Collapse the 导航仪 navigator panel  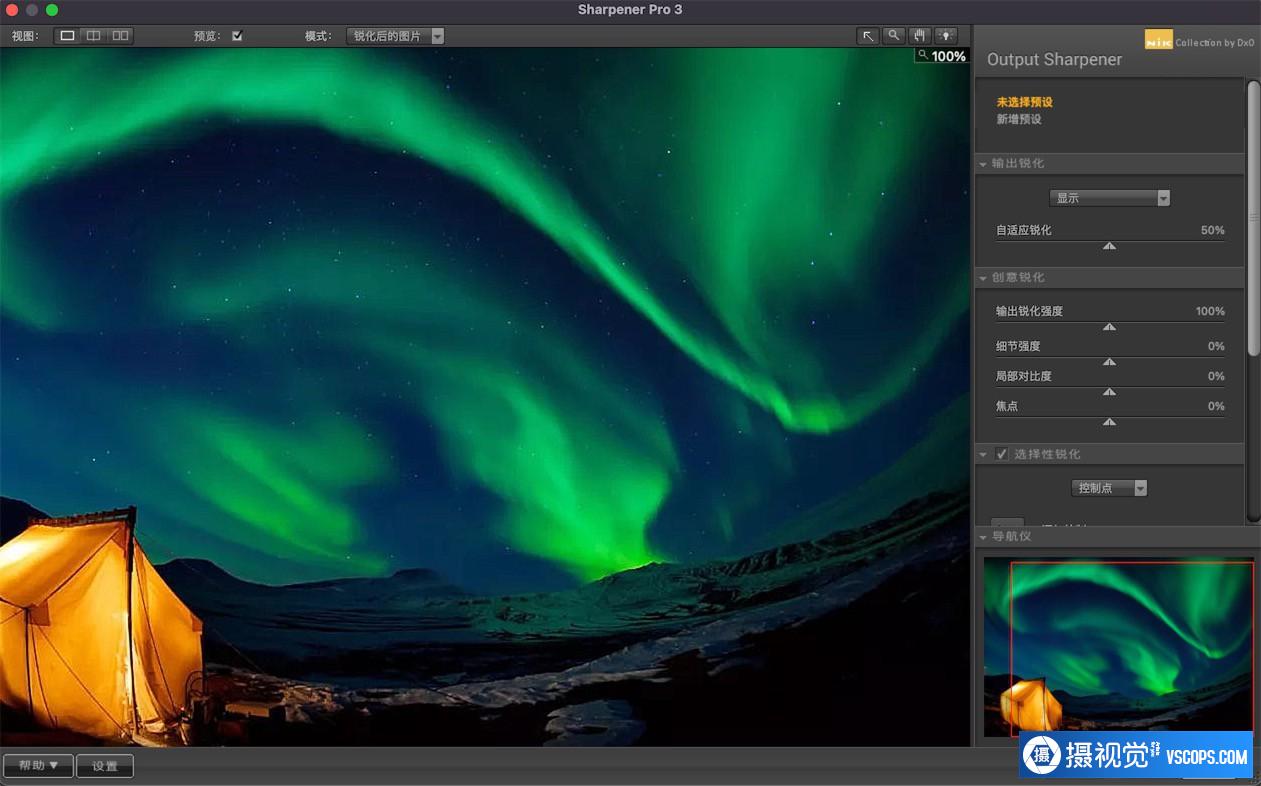[983, 537]
